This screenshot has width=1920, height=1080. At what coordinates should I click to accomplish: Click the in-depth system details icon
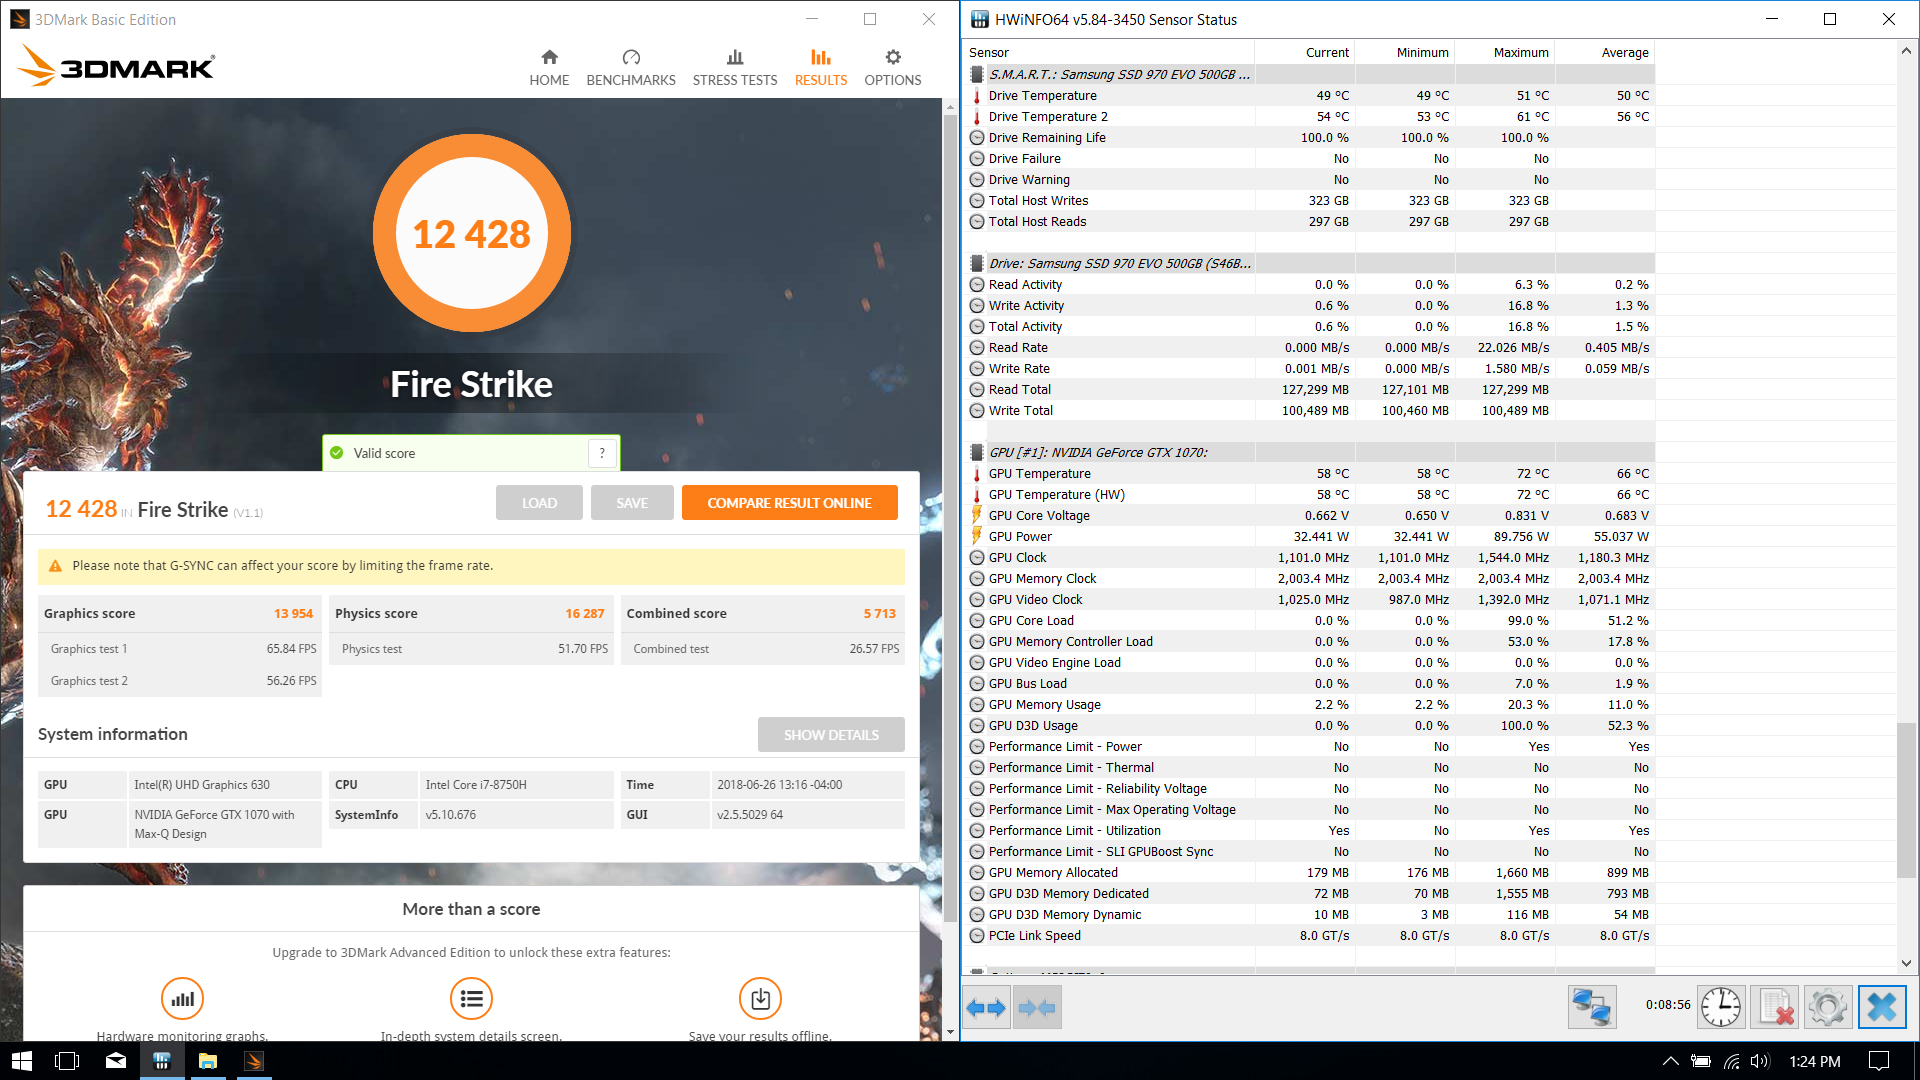point(471,998)
